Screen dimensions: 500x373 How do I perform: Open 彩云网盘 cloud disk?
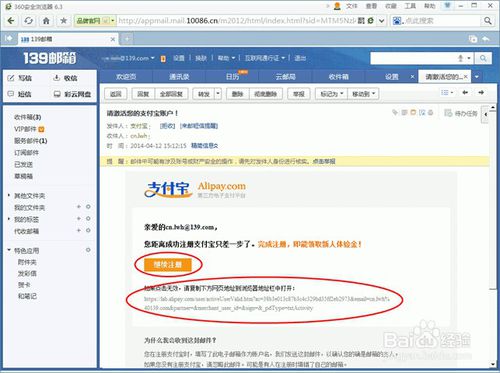tap(72, 94)
